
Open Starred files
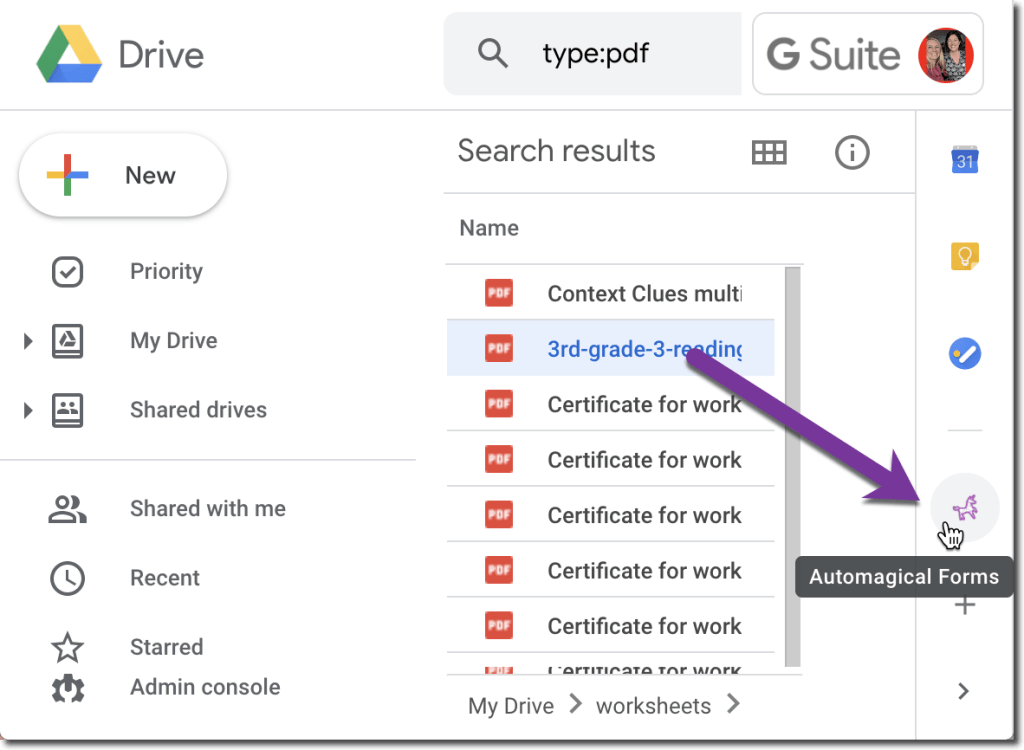pyautogui.click(x=167, y=647)
